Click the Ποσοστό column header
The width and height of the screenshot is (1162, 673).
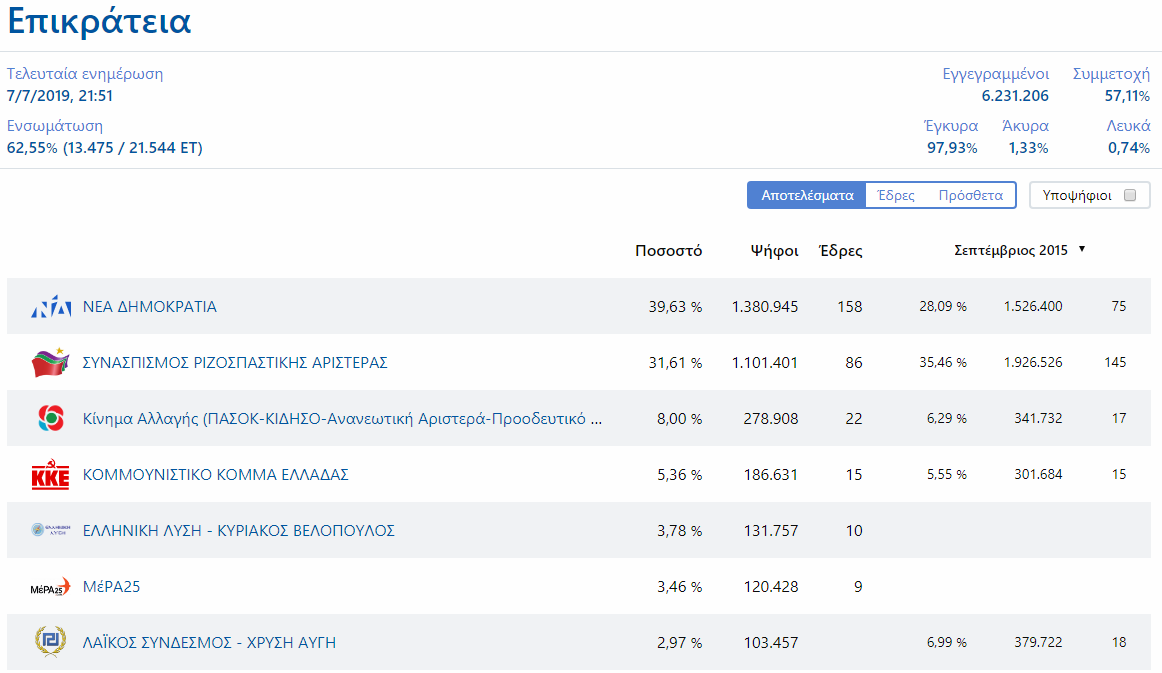pos(668,251)
